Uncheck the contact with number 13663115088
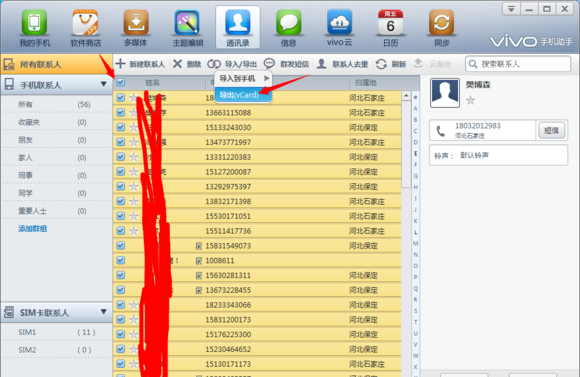Screen dimensions: 580x377 tap(121, 112)
